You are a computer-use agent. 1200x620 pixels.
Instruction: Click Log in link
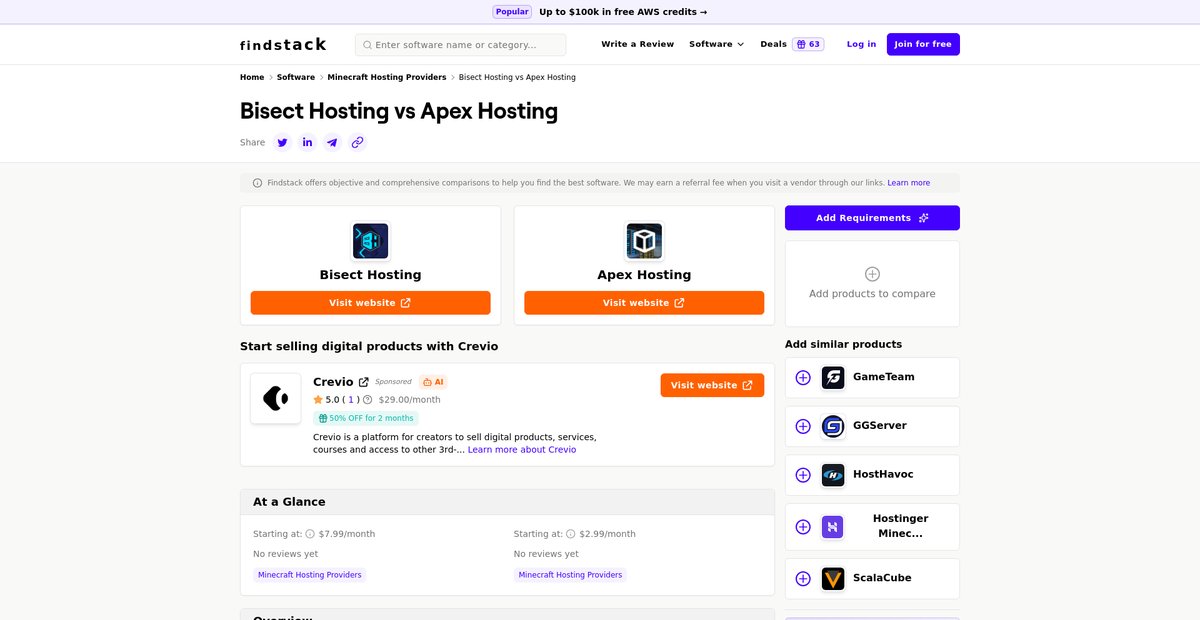861,44
